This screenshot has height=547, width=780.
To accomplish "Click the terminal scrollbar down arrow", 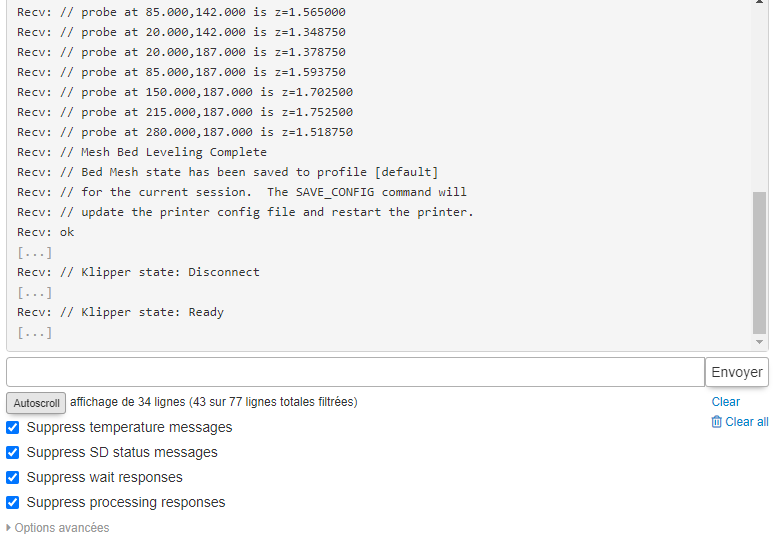I will coord(759,342).
